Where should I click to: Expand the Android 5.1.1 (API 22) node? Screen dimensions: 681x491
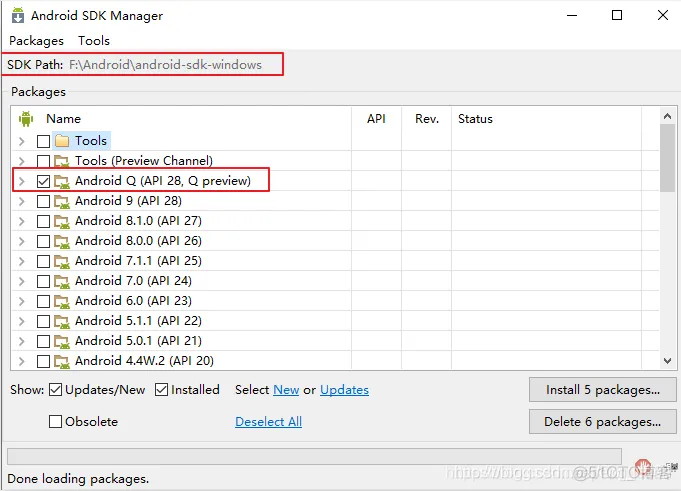click(22, 321)
